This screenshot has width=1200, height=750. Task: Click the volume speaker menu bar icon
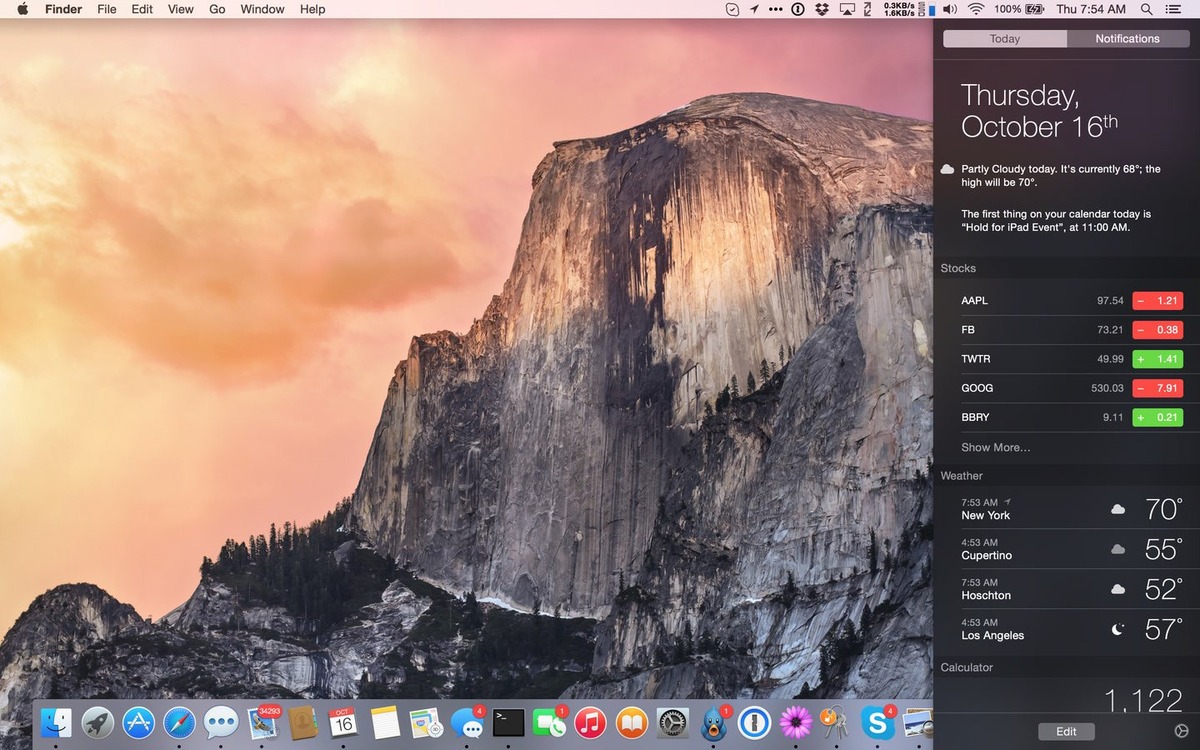point(949,9)
